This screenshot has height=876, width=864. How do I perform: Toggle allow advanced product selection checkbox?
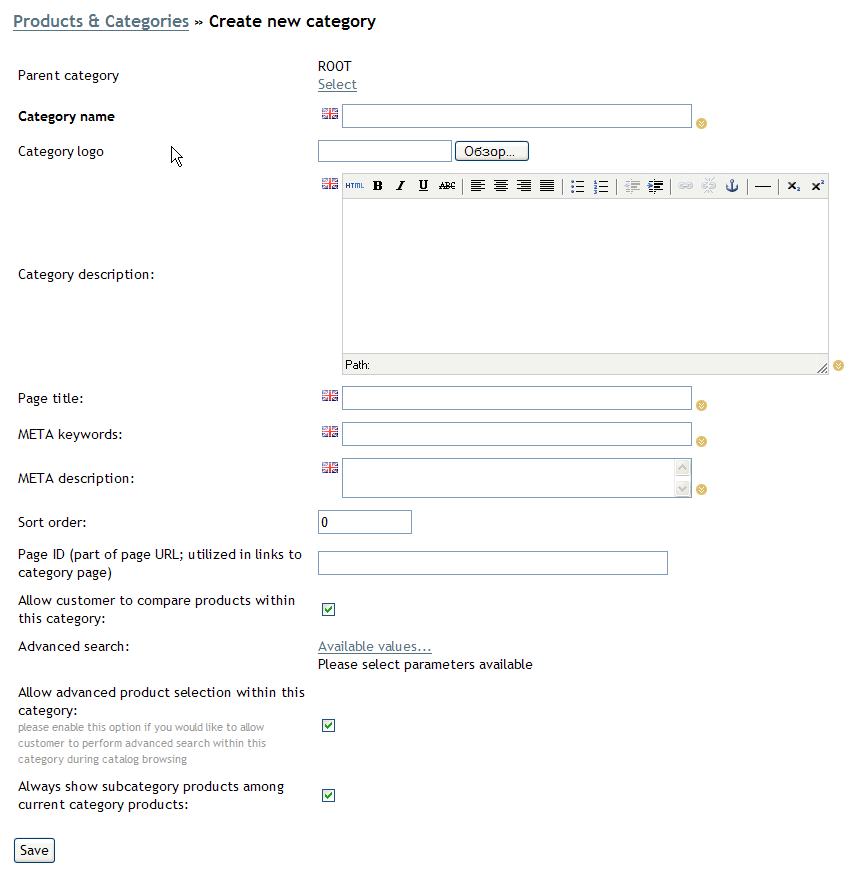[x=328, y=726]
